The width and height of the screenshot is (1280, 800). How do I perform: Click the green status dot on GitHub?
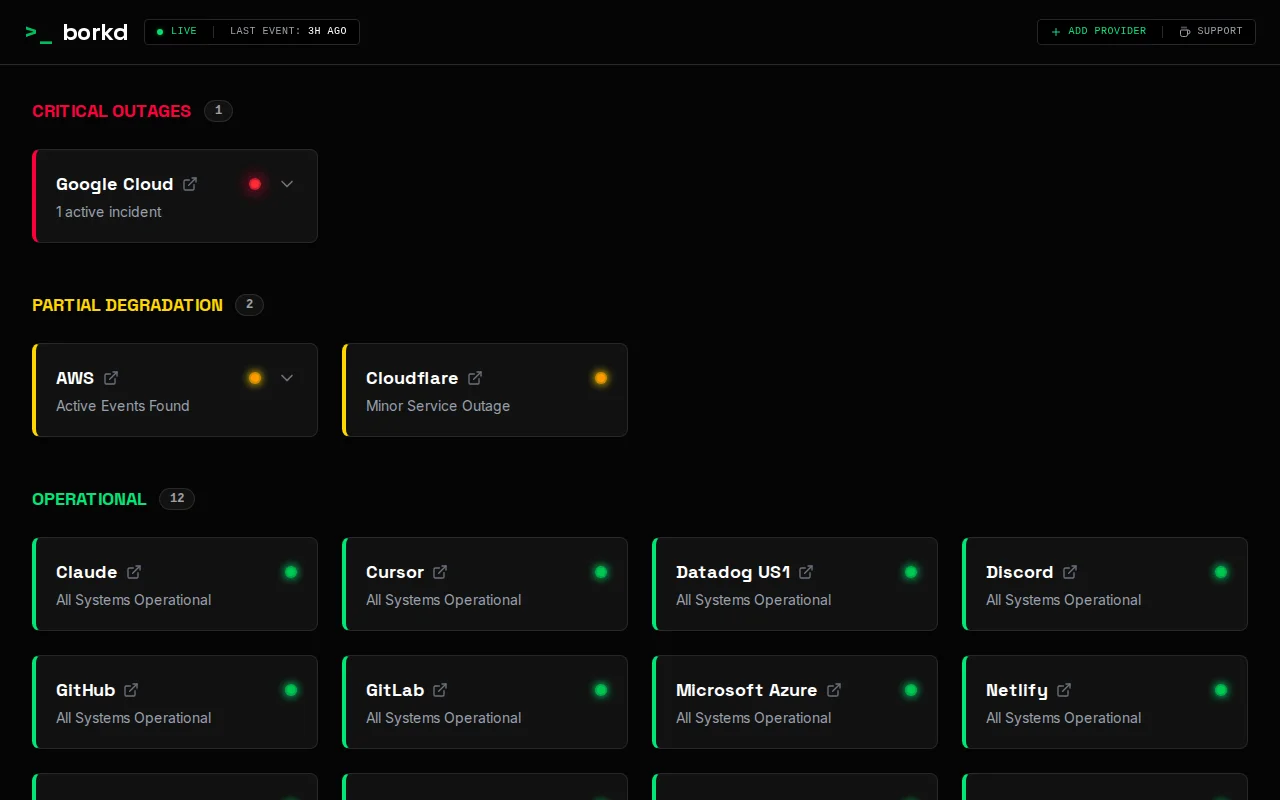291,690
